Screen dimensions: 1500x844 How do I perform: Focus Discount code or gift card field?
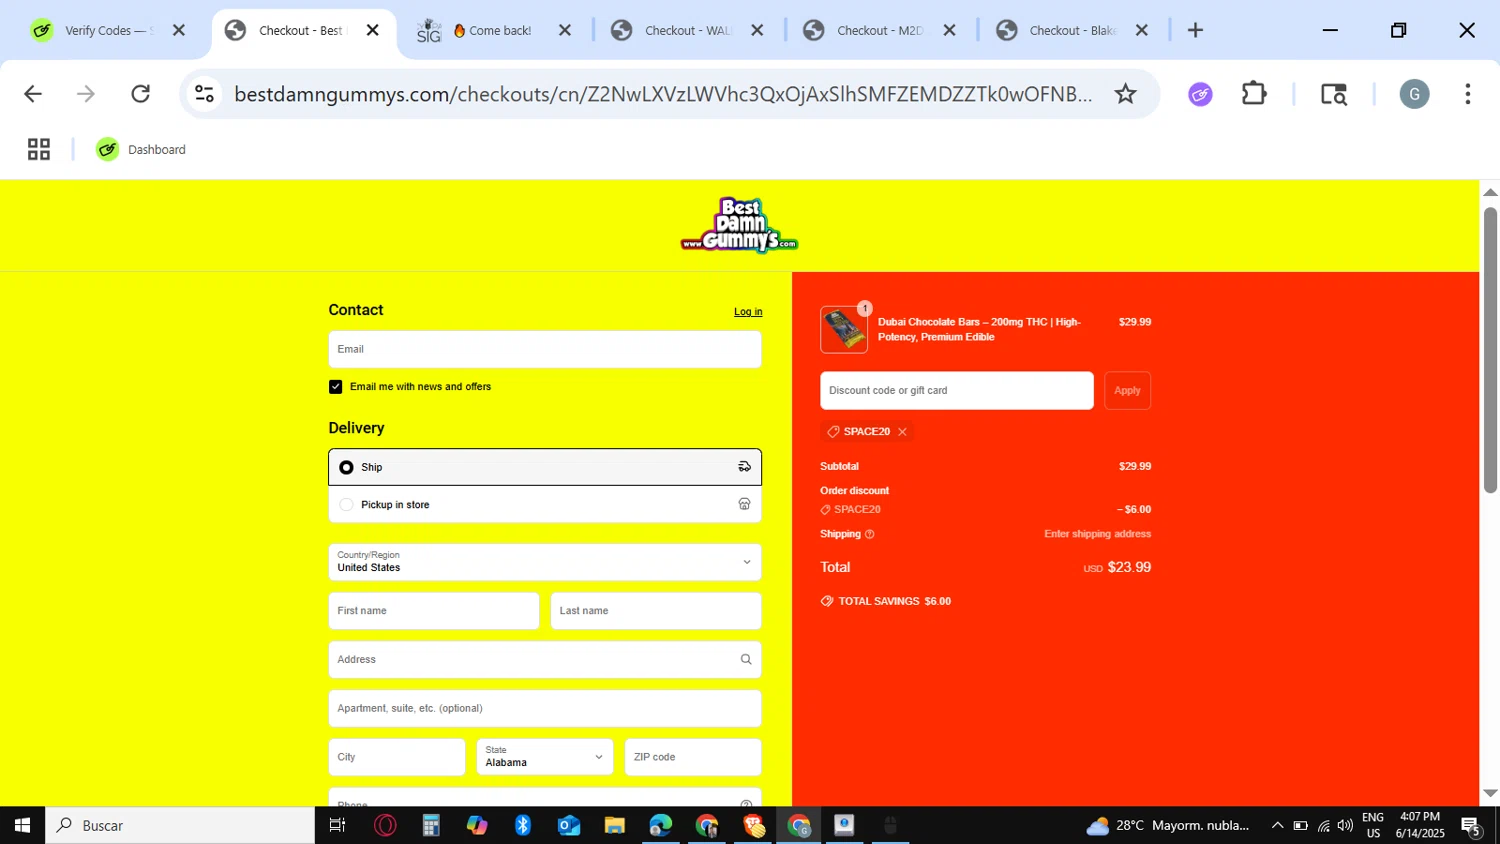pyautogui.click(x=957, y=391)
